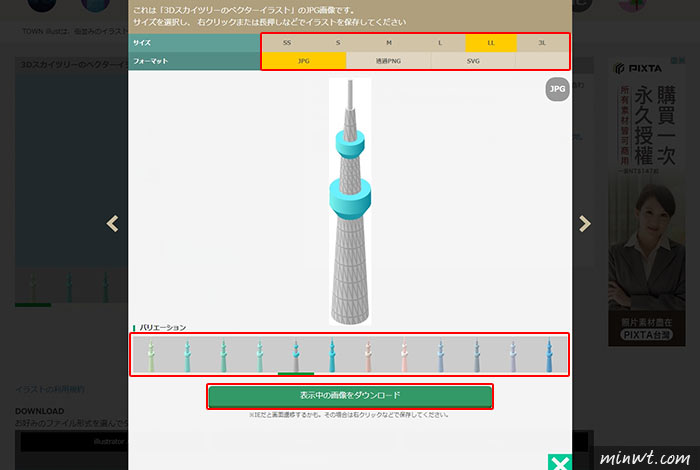The image size is (700, 470).
Task: Select the SS size option
Action: click(287, 43)
